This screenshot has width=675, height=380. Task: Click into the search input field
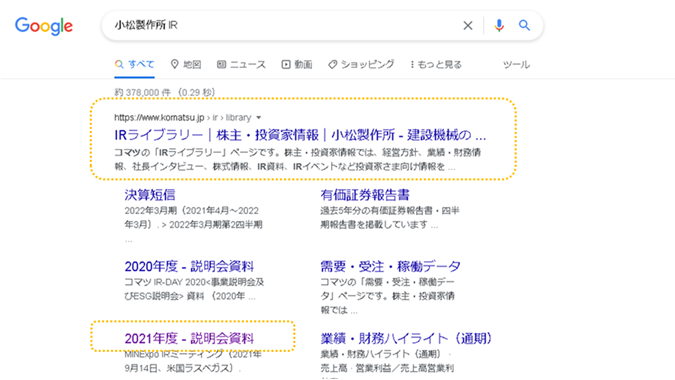284,25
